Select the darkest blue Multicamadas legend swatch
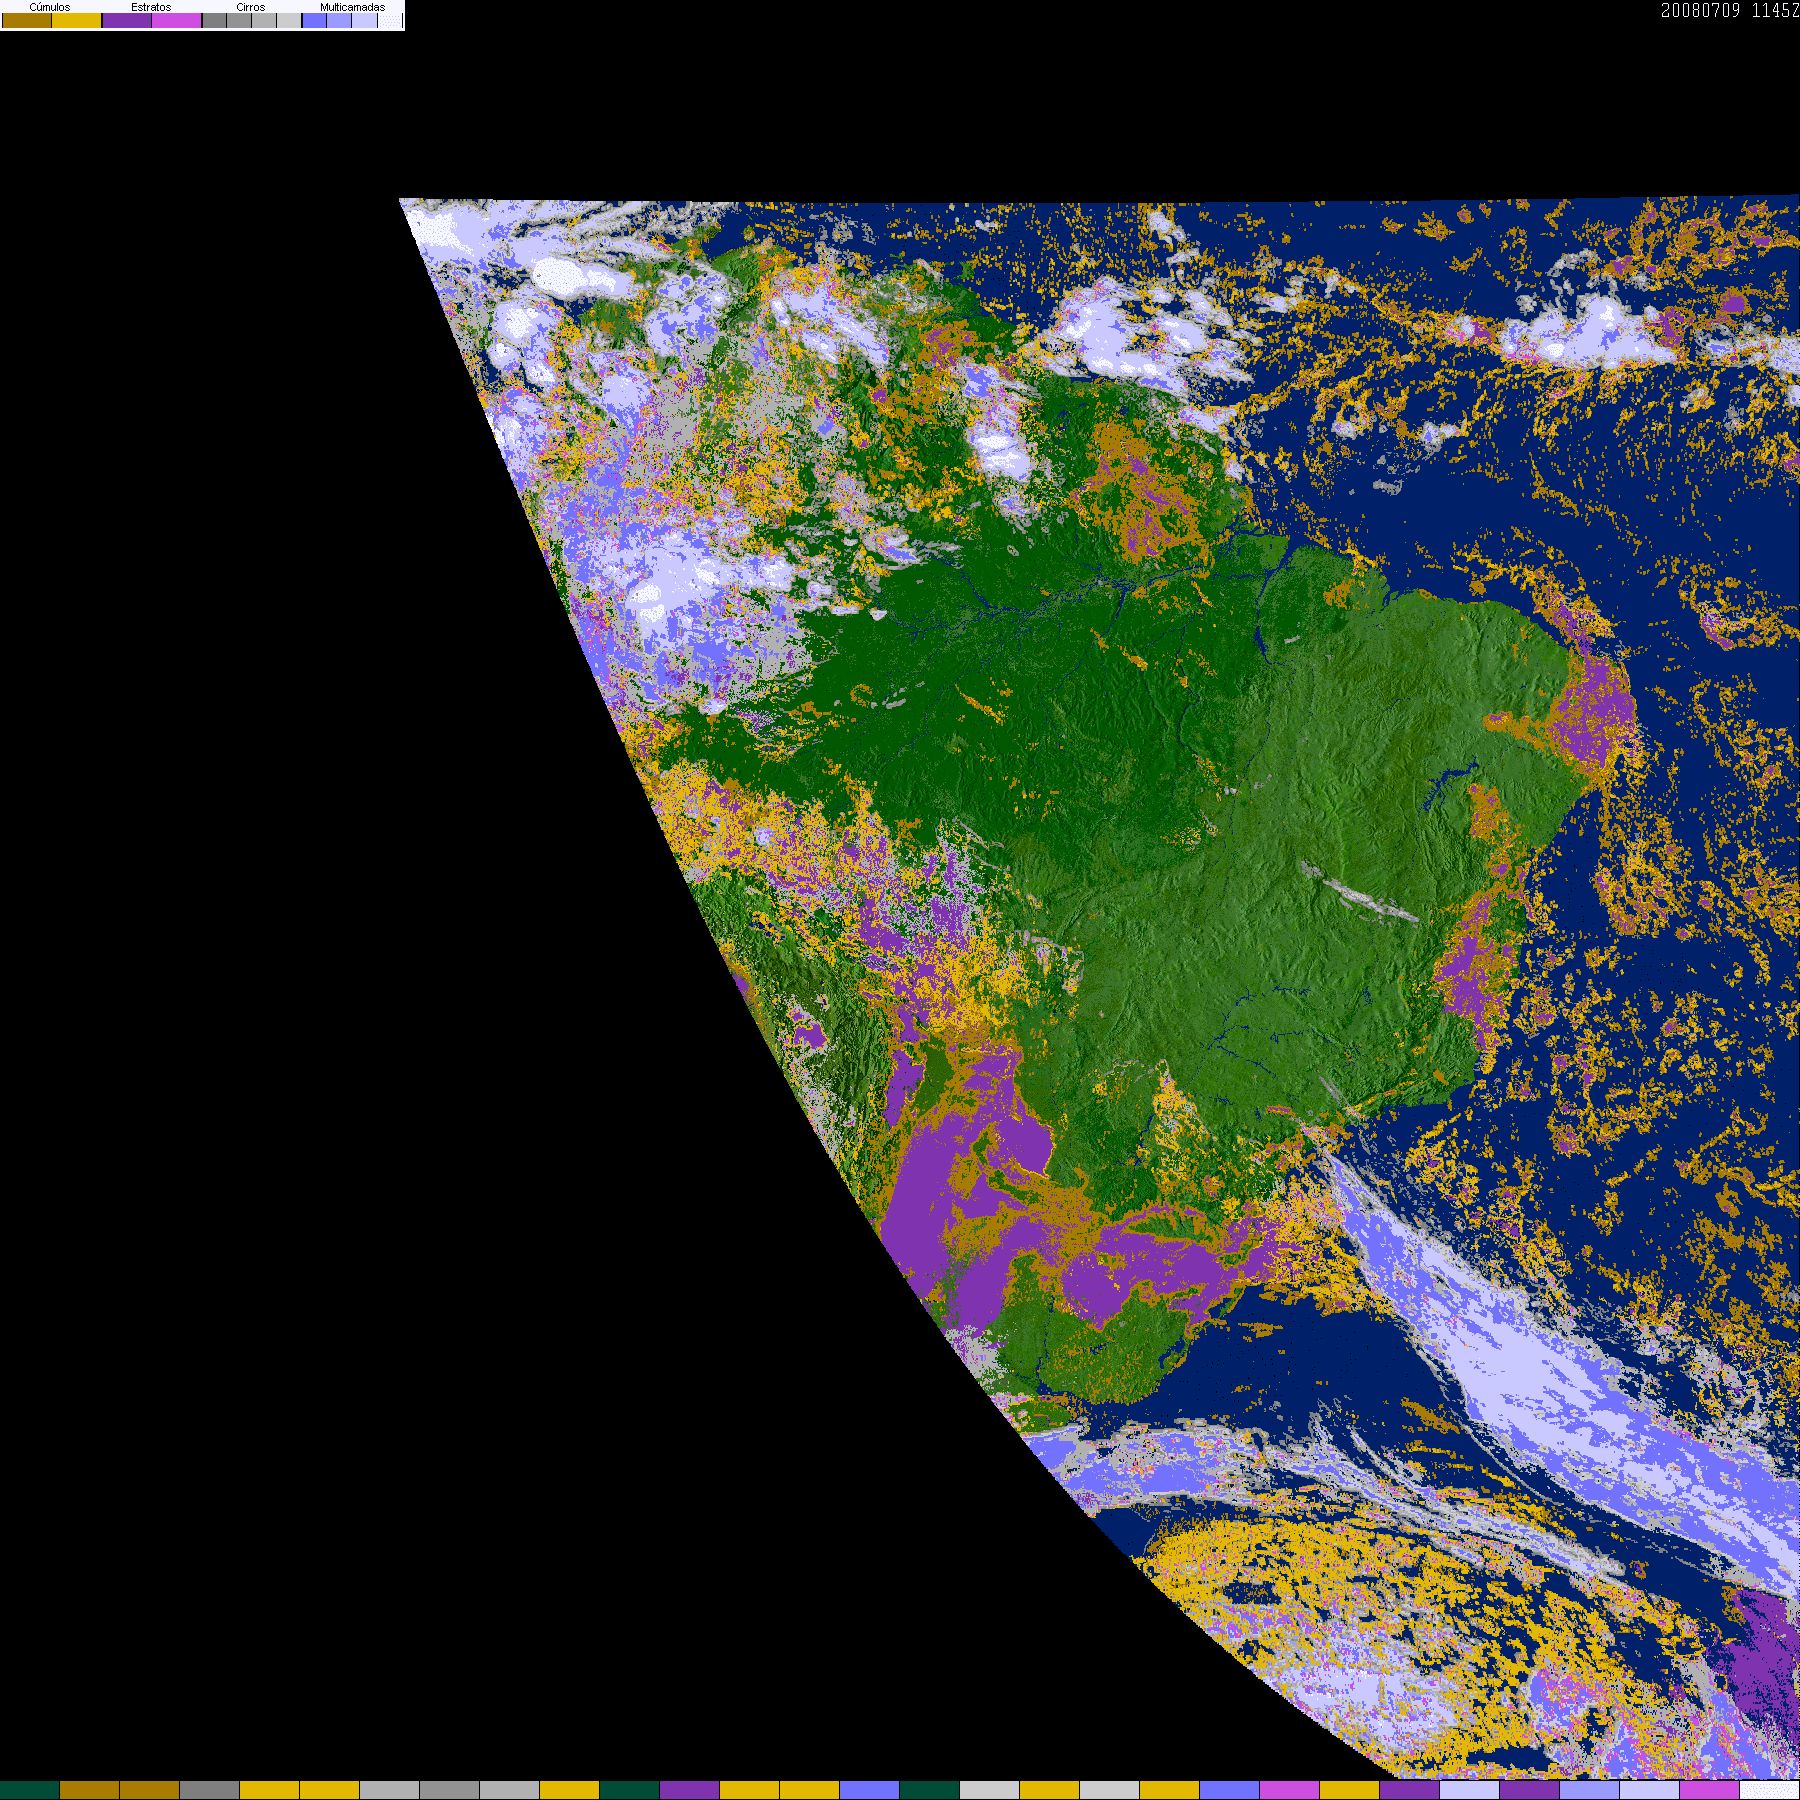 [x=314, y=20]
